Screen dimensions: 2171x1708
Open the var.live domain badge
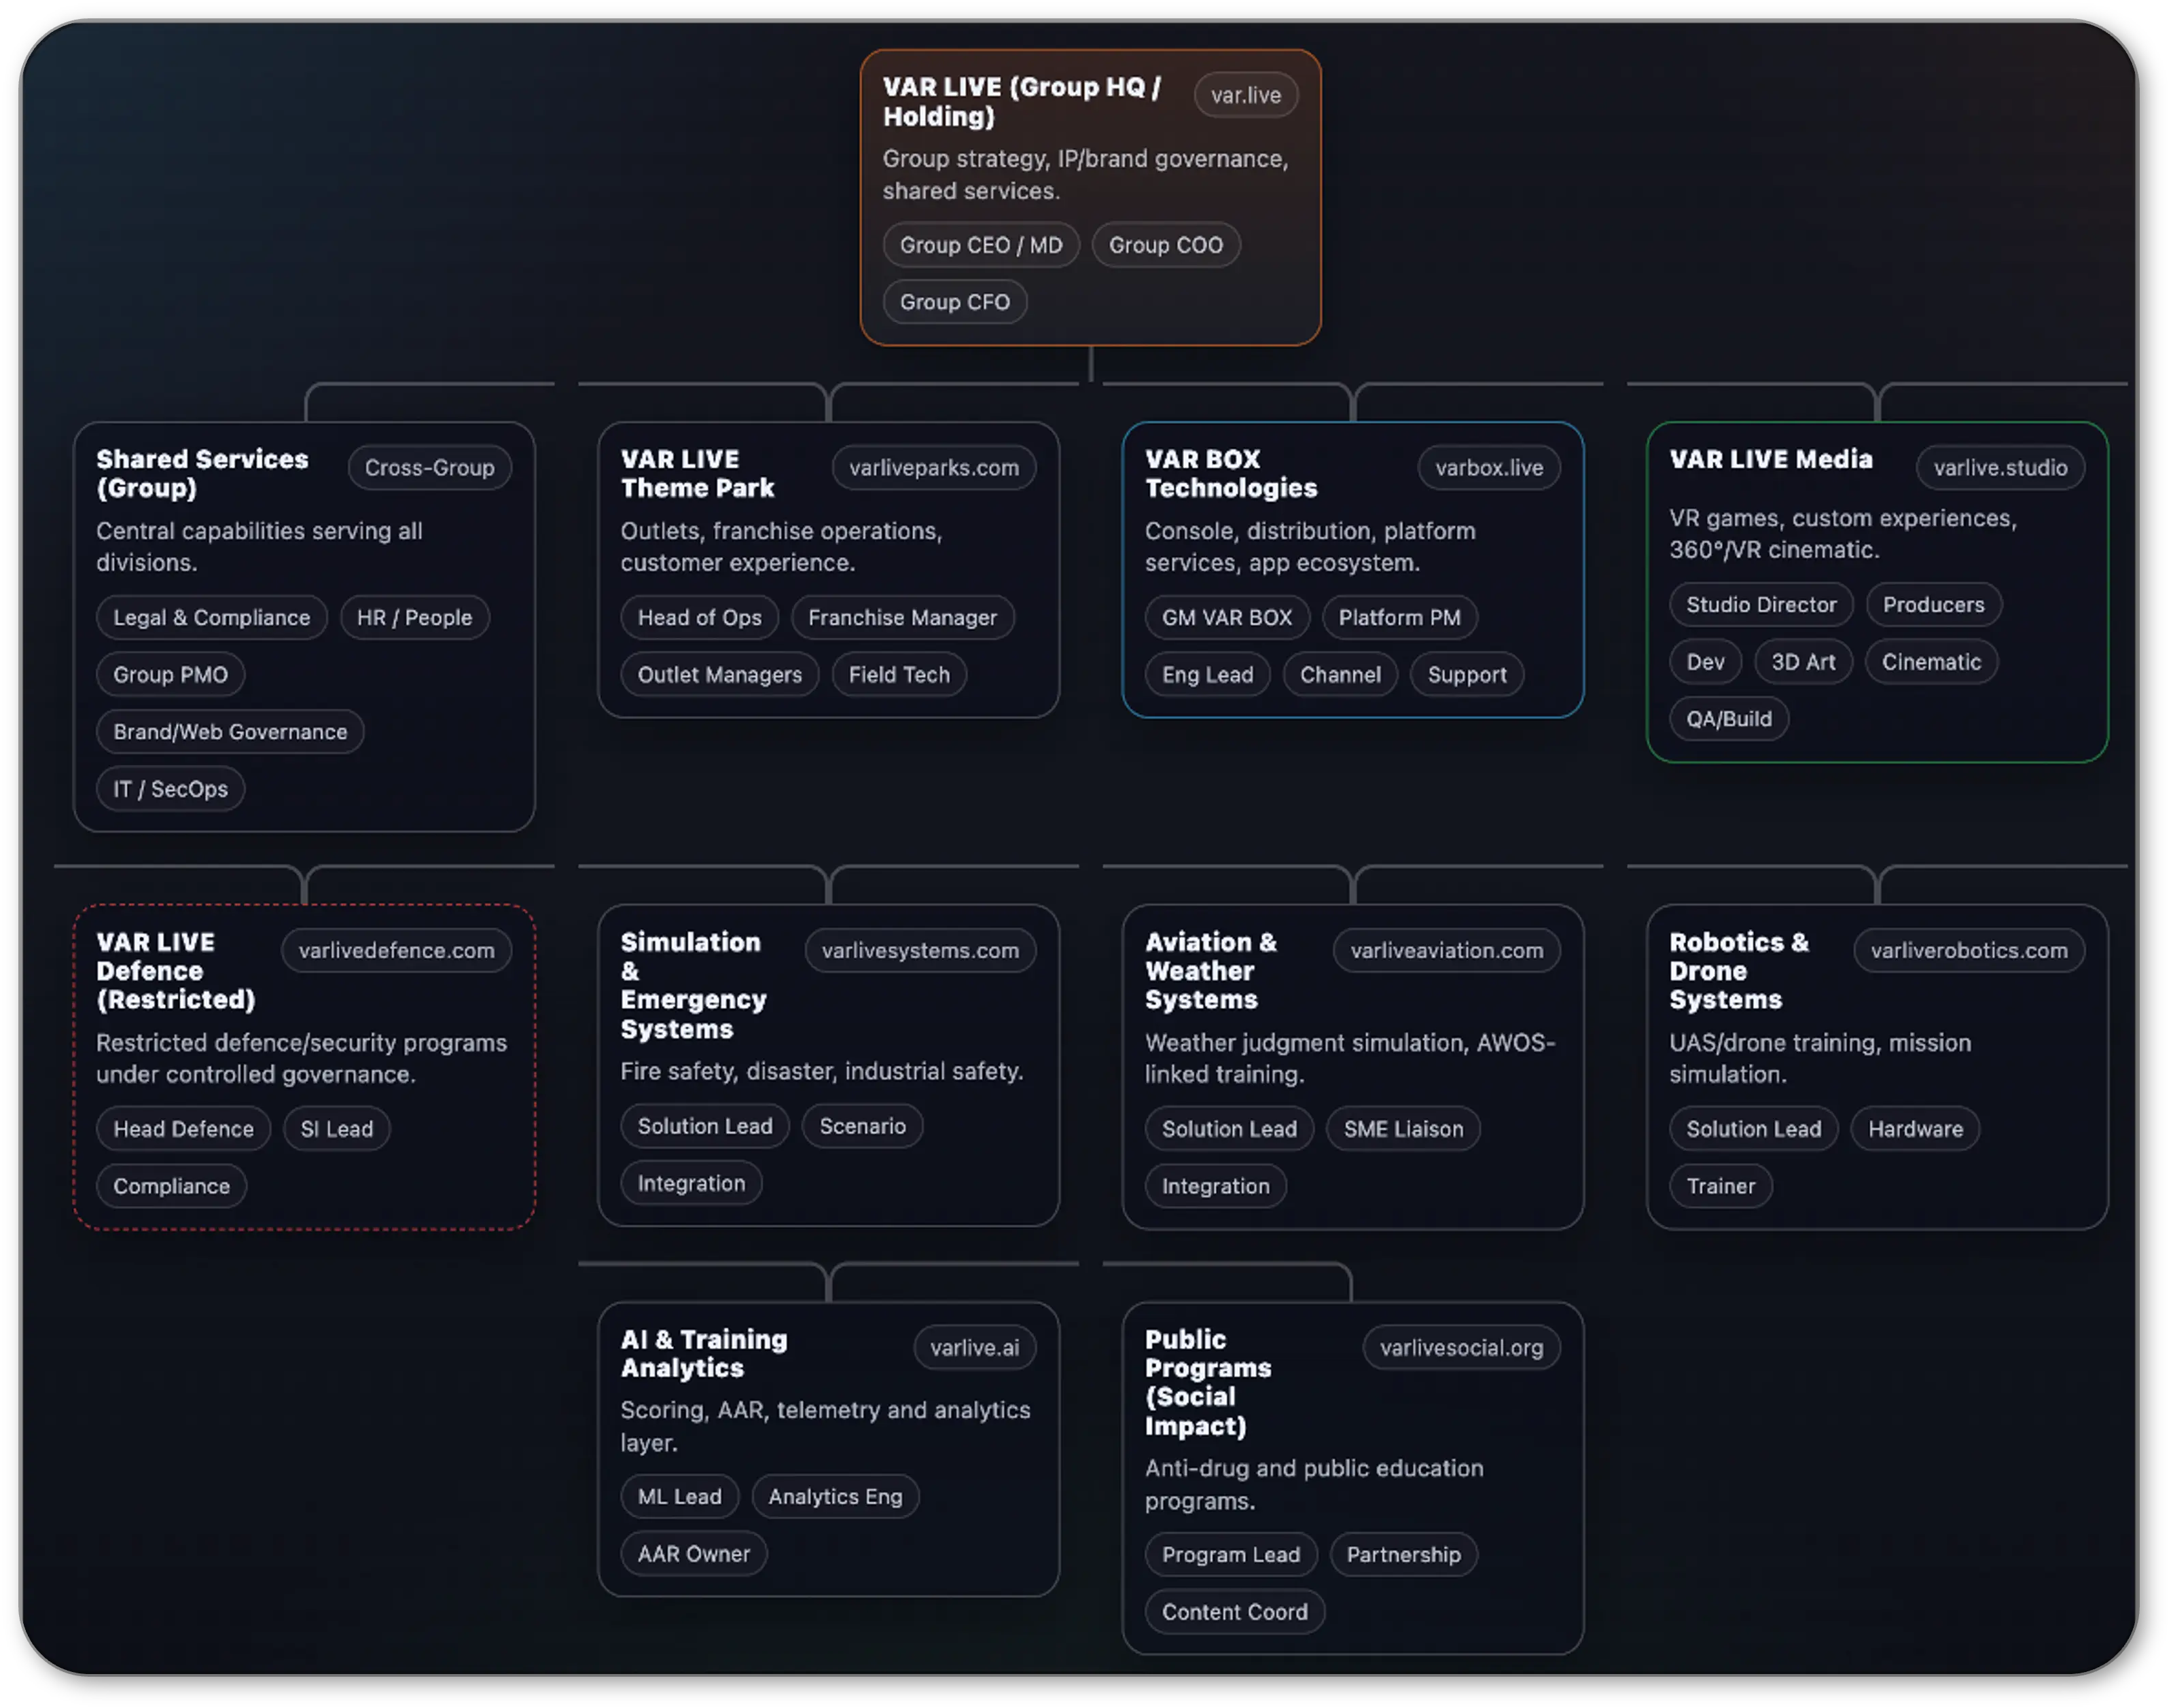tap(1246, 95)
